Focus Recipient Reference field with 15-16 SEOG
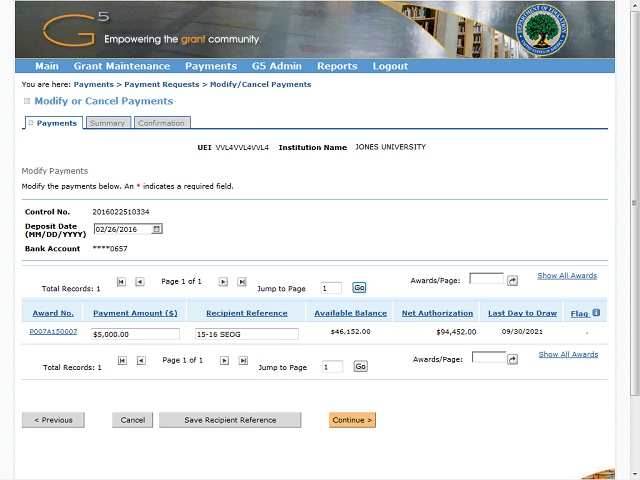640x480 pixels. 247,334
